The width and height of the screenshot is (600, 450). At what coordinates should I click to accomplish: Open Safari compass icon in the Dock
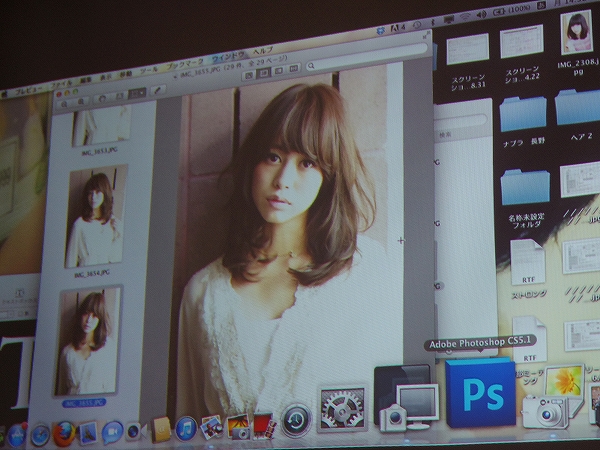(40, 435)
